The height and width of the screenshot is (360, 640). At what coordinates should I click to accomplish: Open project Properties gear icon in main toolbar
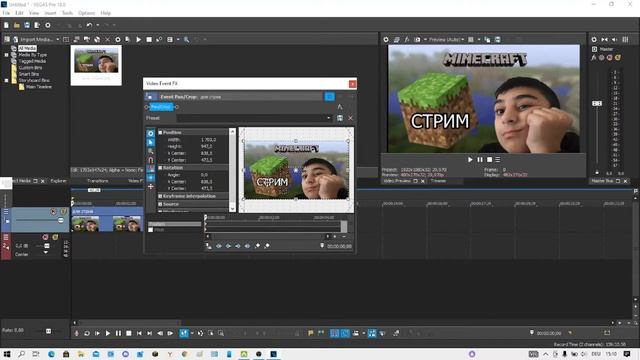[48, 25]
